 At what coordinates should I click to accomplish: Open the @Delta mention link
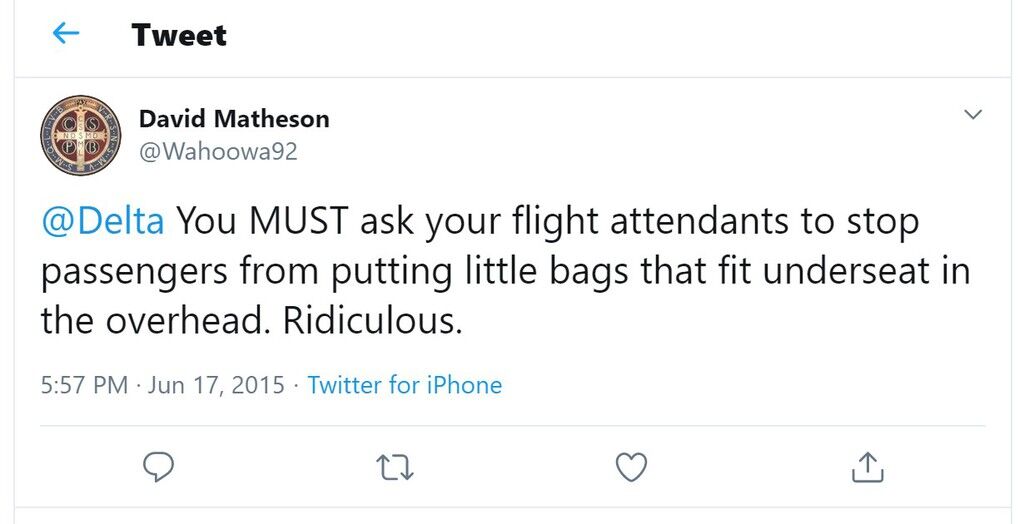[x=103, y=221]
